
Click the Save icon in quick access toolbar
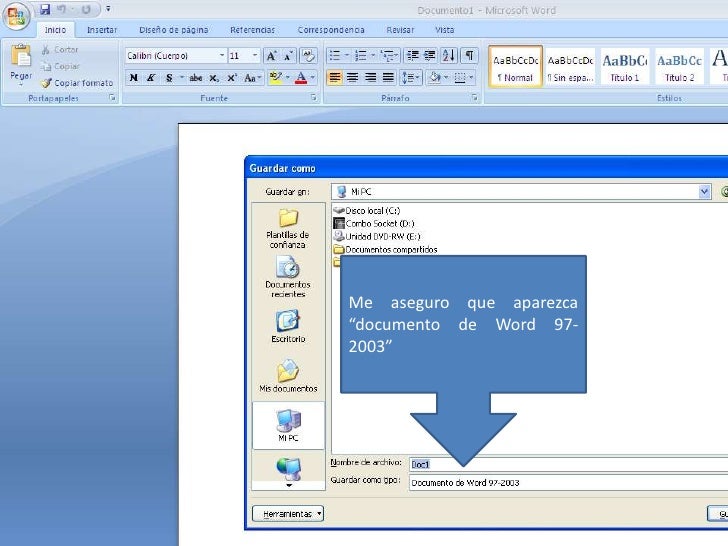point(45,9)
